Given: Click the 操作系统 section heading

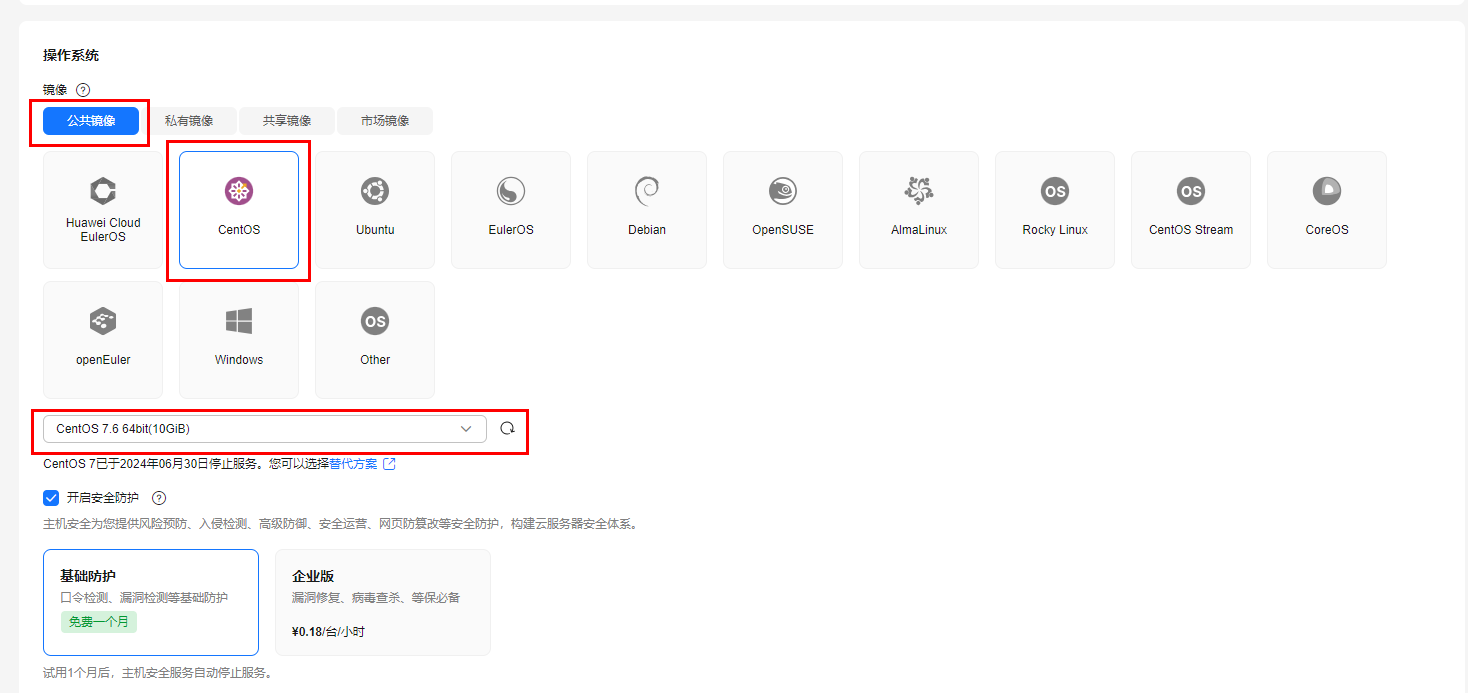Looking at the screenshot, I should tap(71, 56).
